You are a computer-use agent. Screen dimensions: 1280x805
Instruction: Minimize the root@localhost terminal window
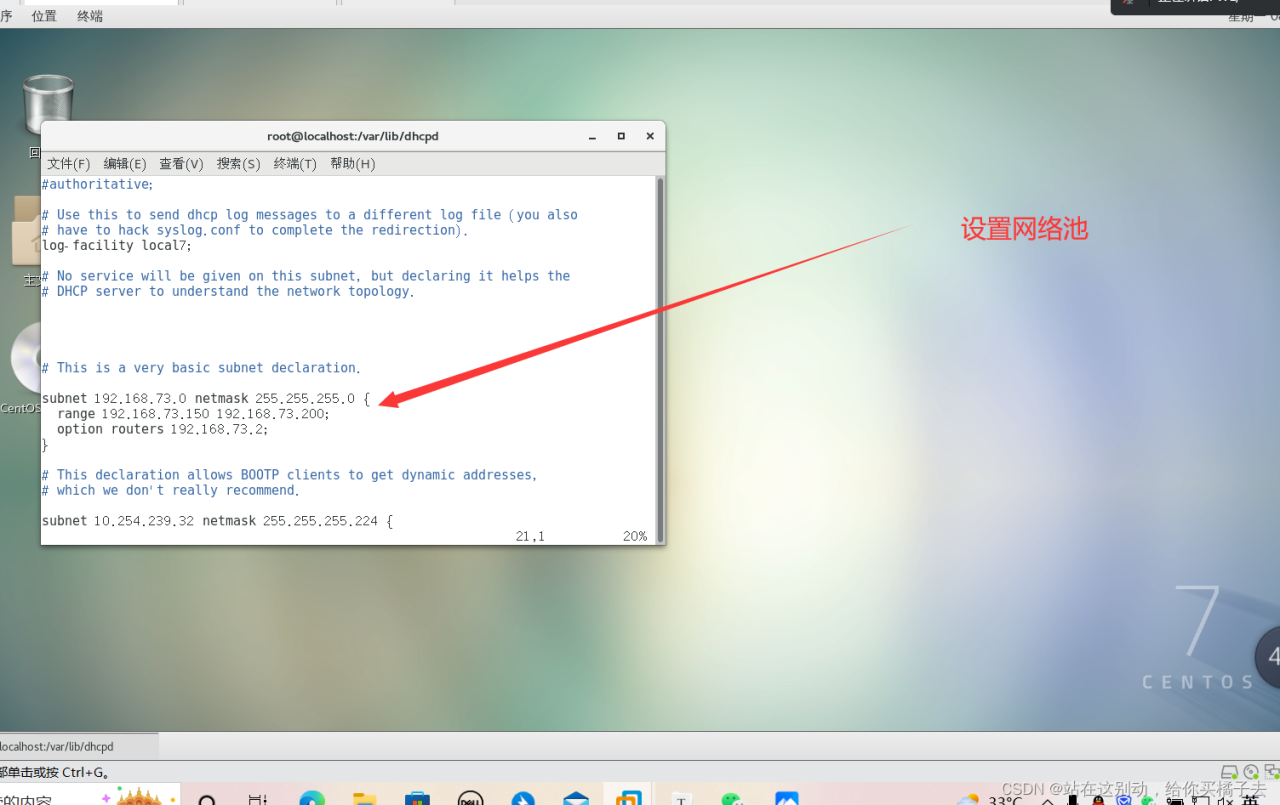point(593,136)
